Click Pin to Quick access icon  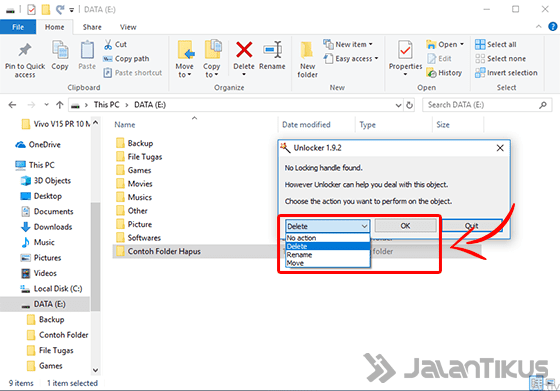tap(25, 50)
